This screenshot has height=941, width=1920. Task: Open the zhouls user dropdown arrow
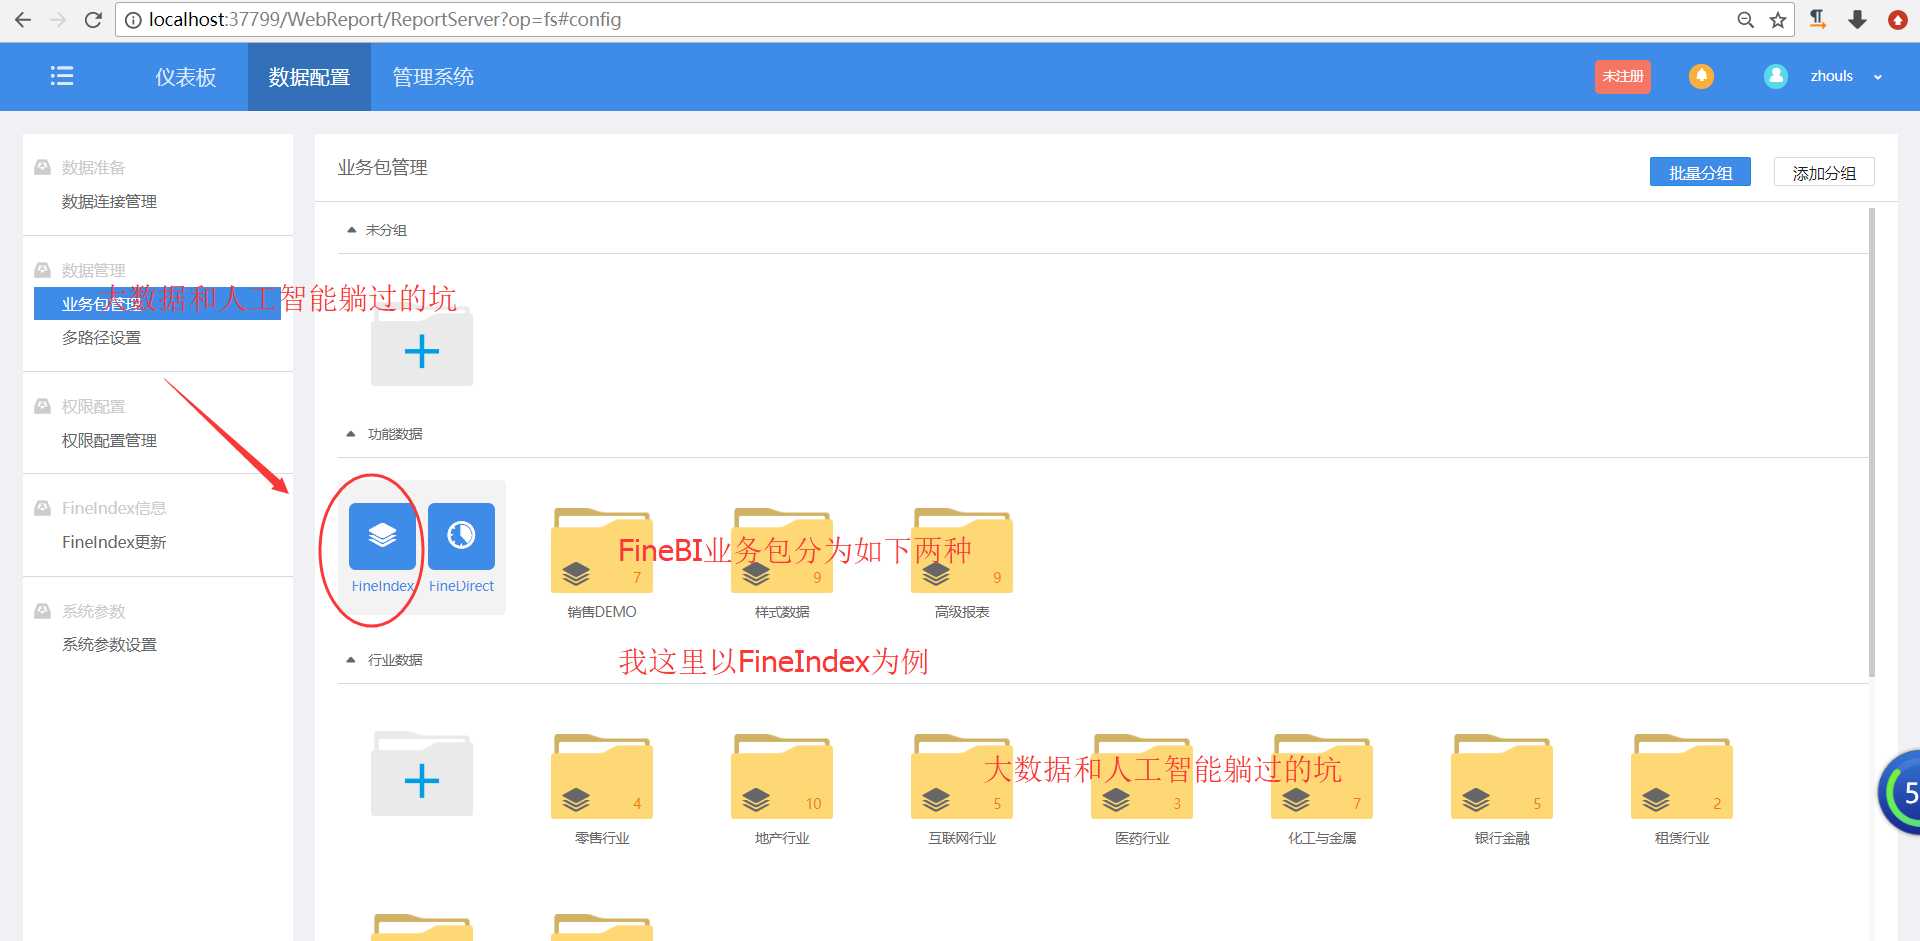click(x=1878, y=77)
